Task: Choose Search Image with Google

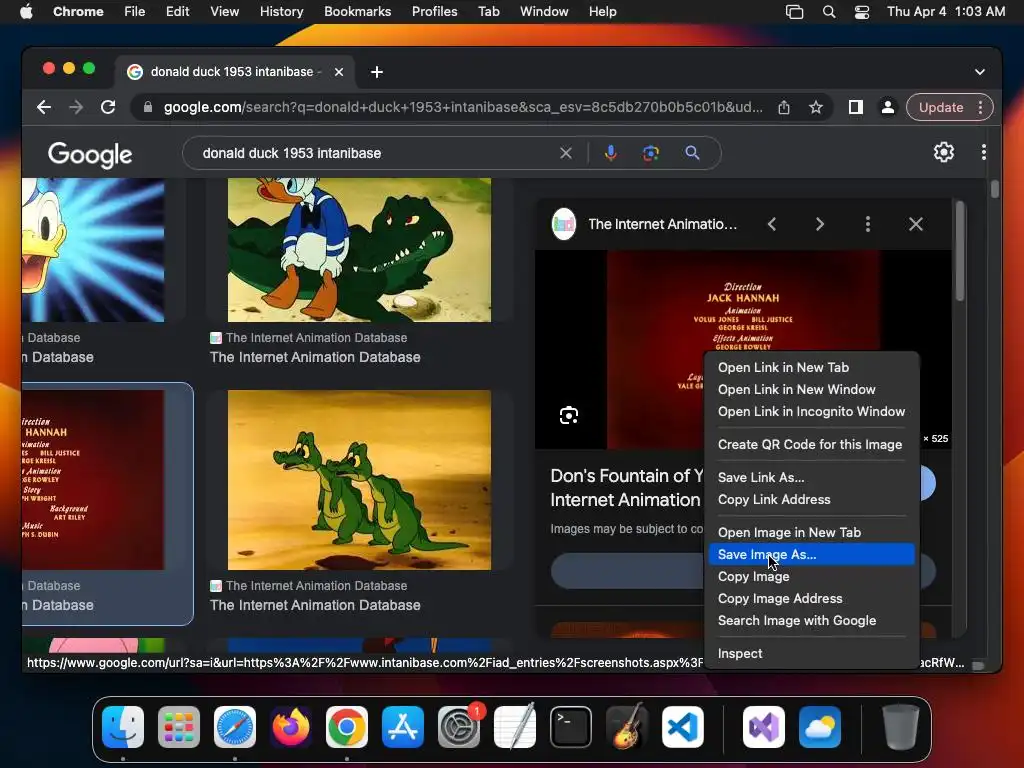Action: coord(812,621)
